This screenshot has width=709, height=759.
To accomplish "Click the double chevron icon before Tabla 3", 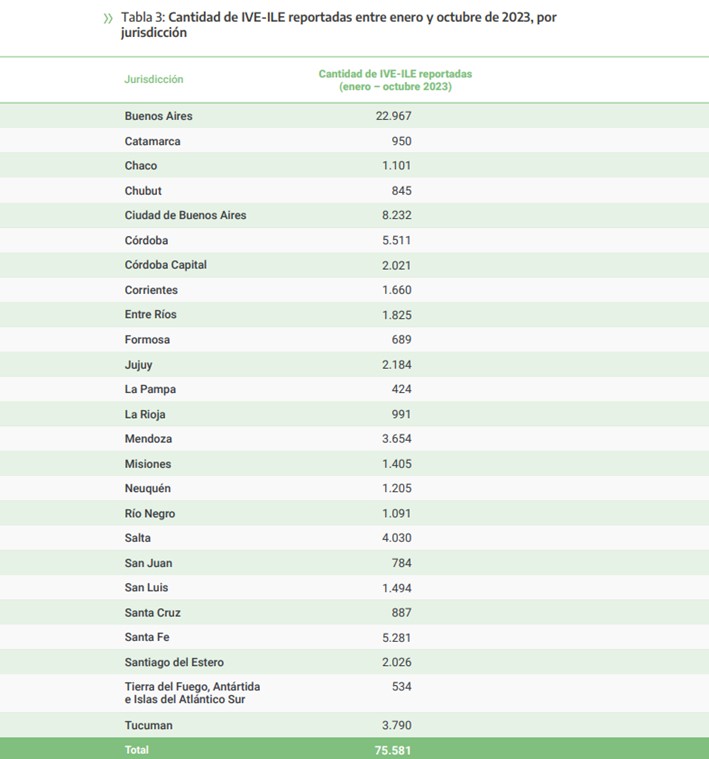I will 108,18.
